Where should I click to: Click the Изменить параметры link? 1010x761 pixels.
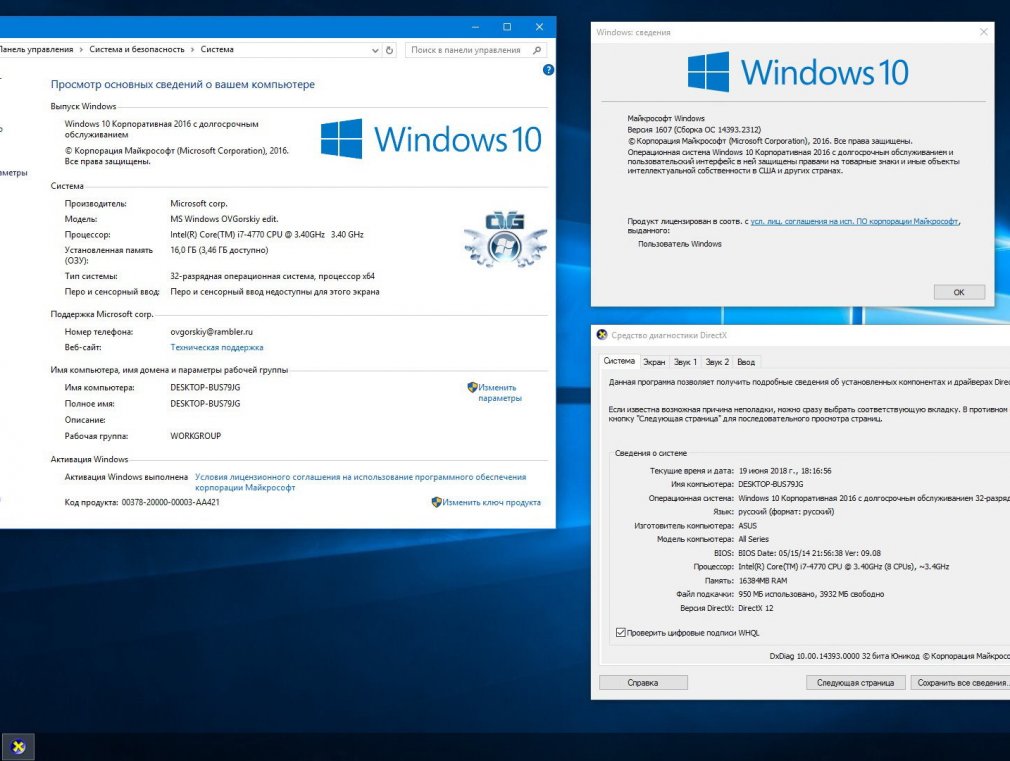click(x=499, y=392)
